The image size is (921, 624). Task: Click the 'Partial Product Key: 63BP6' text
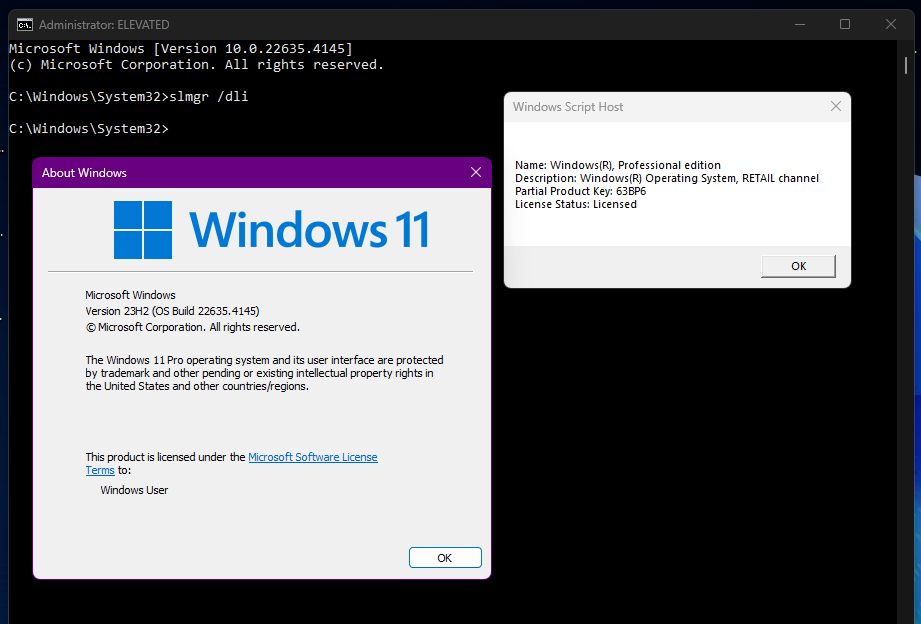coord(580,192)
